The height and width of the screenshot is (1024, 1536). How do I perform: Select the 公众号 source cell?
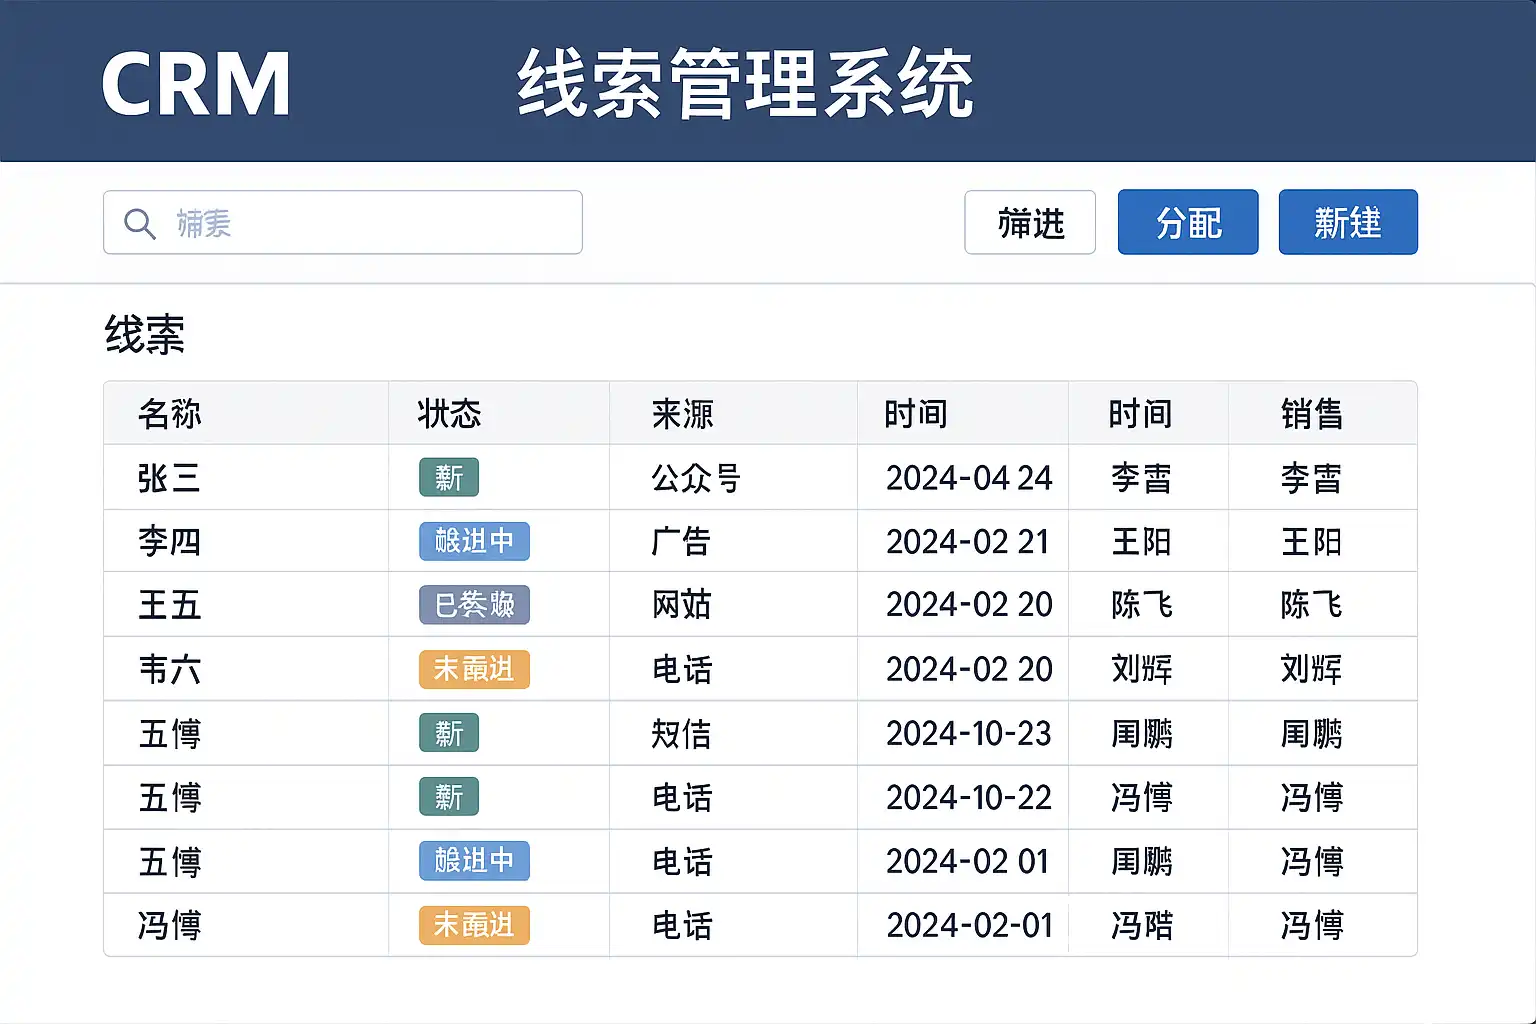[696, 478]
